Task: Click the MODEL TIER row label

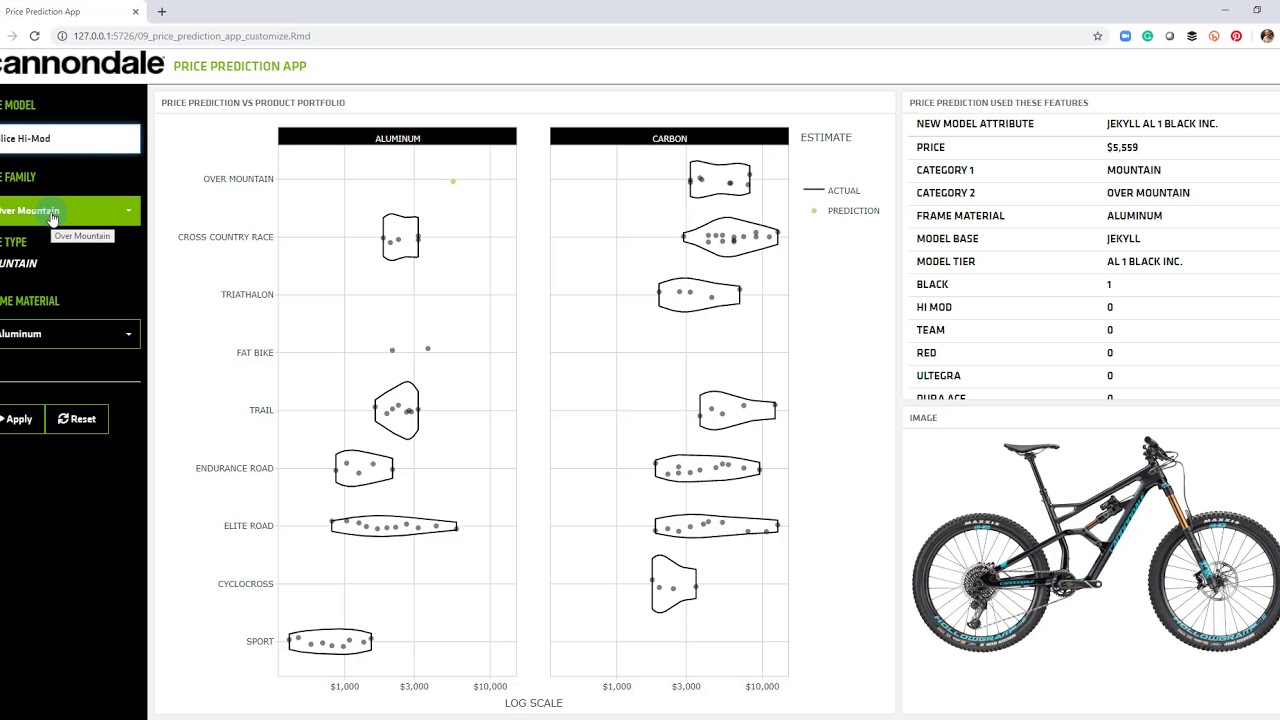Action: (946, 262)
